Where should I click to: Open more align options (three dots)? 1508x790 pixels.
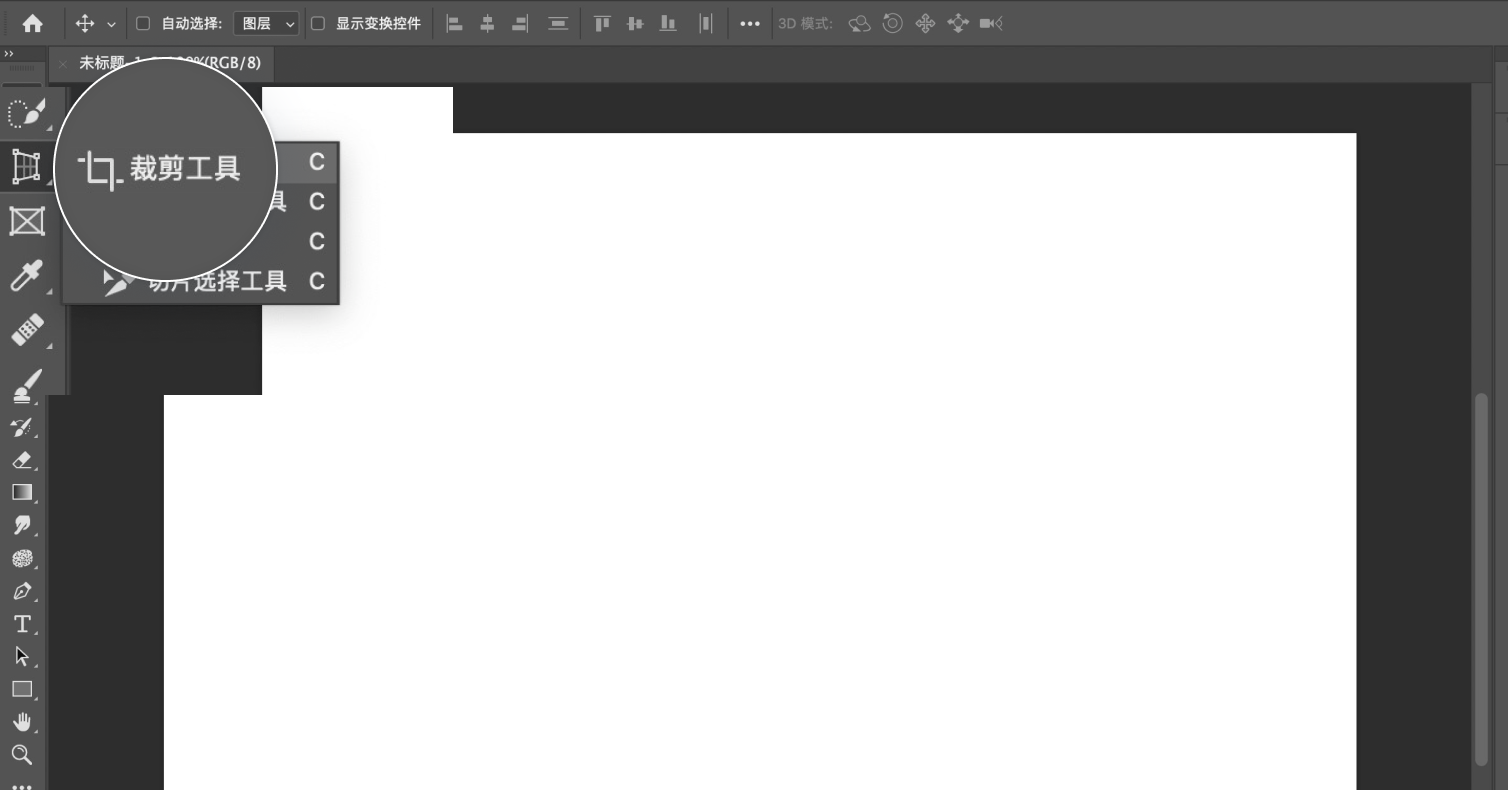point(750,24)
